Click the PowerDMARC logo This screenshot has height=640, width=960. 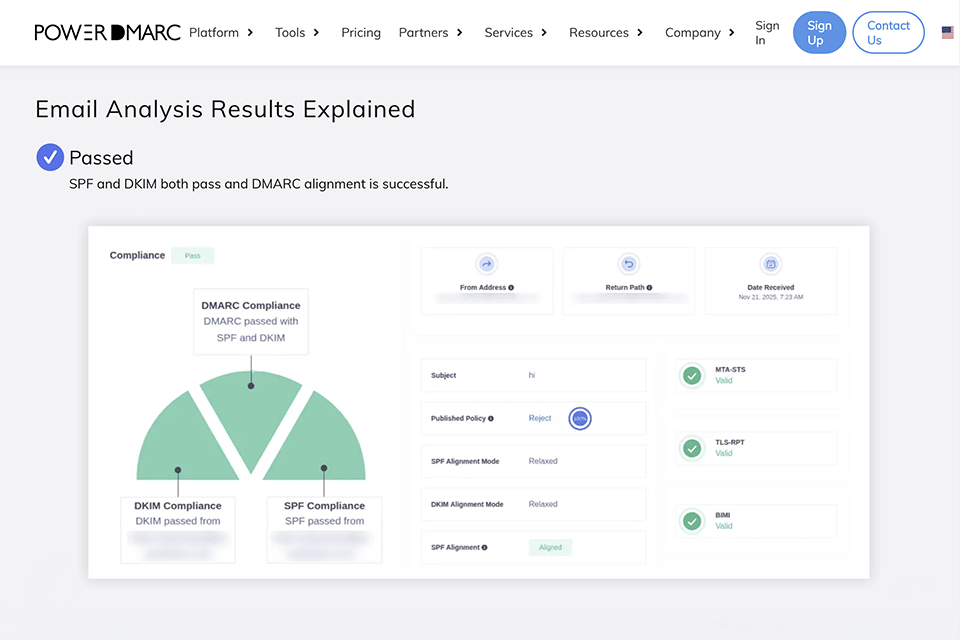coord(107,32)
